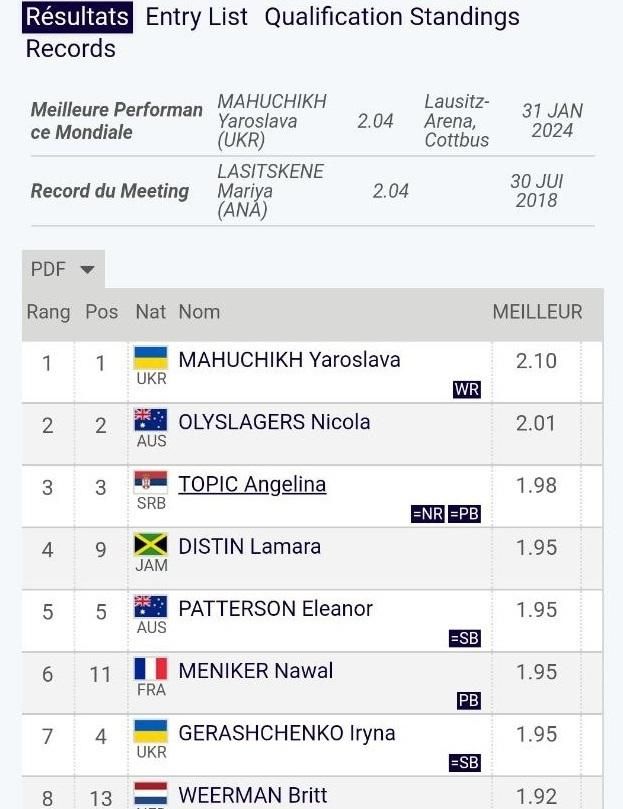Click Serbia flag beside TOPIC Angelina
This screenshot has height=809, width=623.
151,482
